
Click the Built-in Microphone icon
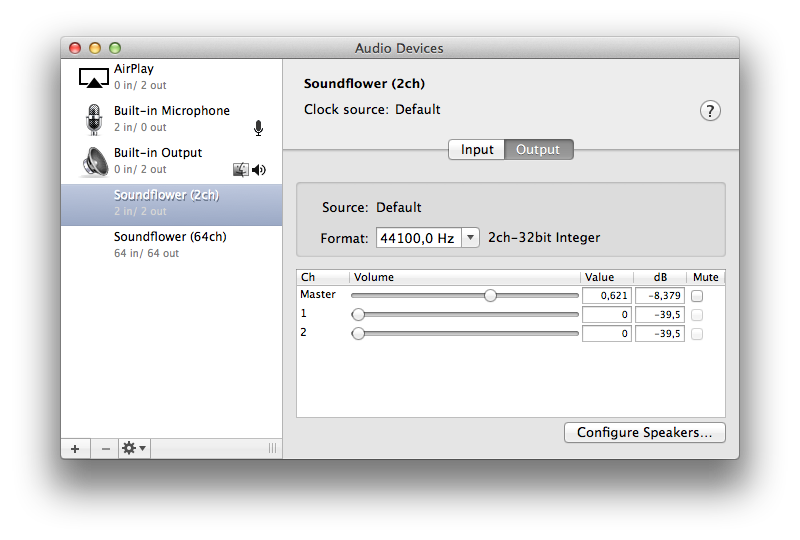point(94,119)
